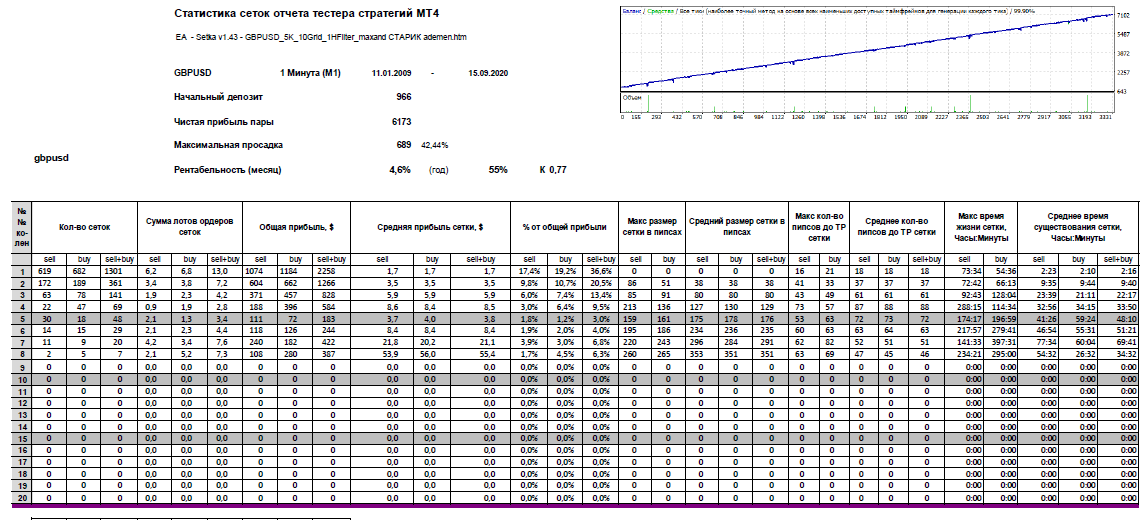The width and height of the screenshot is (1148, 520).
Task: Click the '1184' buy profit cell
Action: coord(295,271)
